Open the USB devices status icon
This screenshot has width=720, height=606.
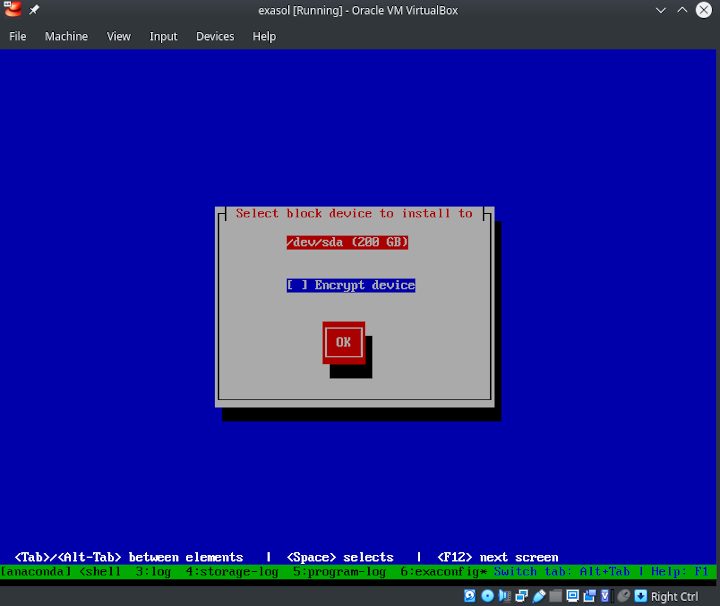pos(539,596)
